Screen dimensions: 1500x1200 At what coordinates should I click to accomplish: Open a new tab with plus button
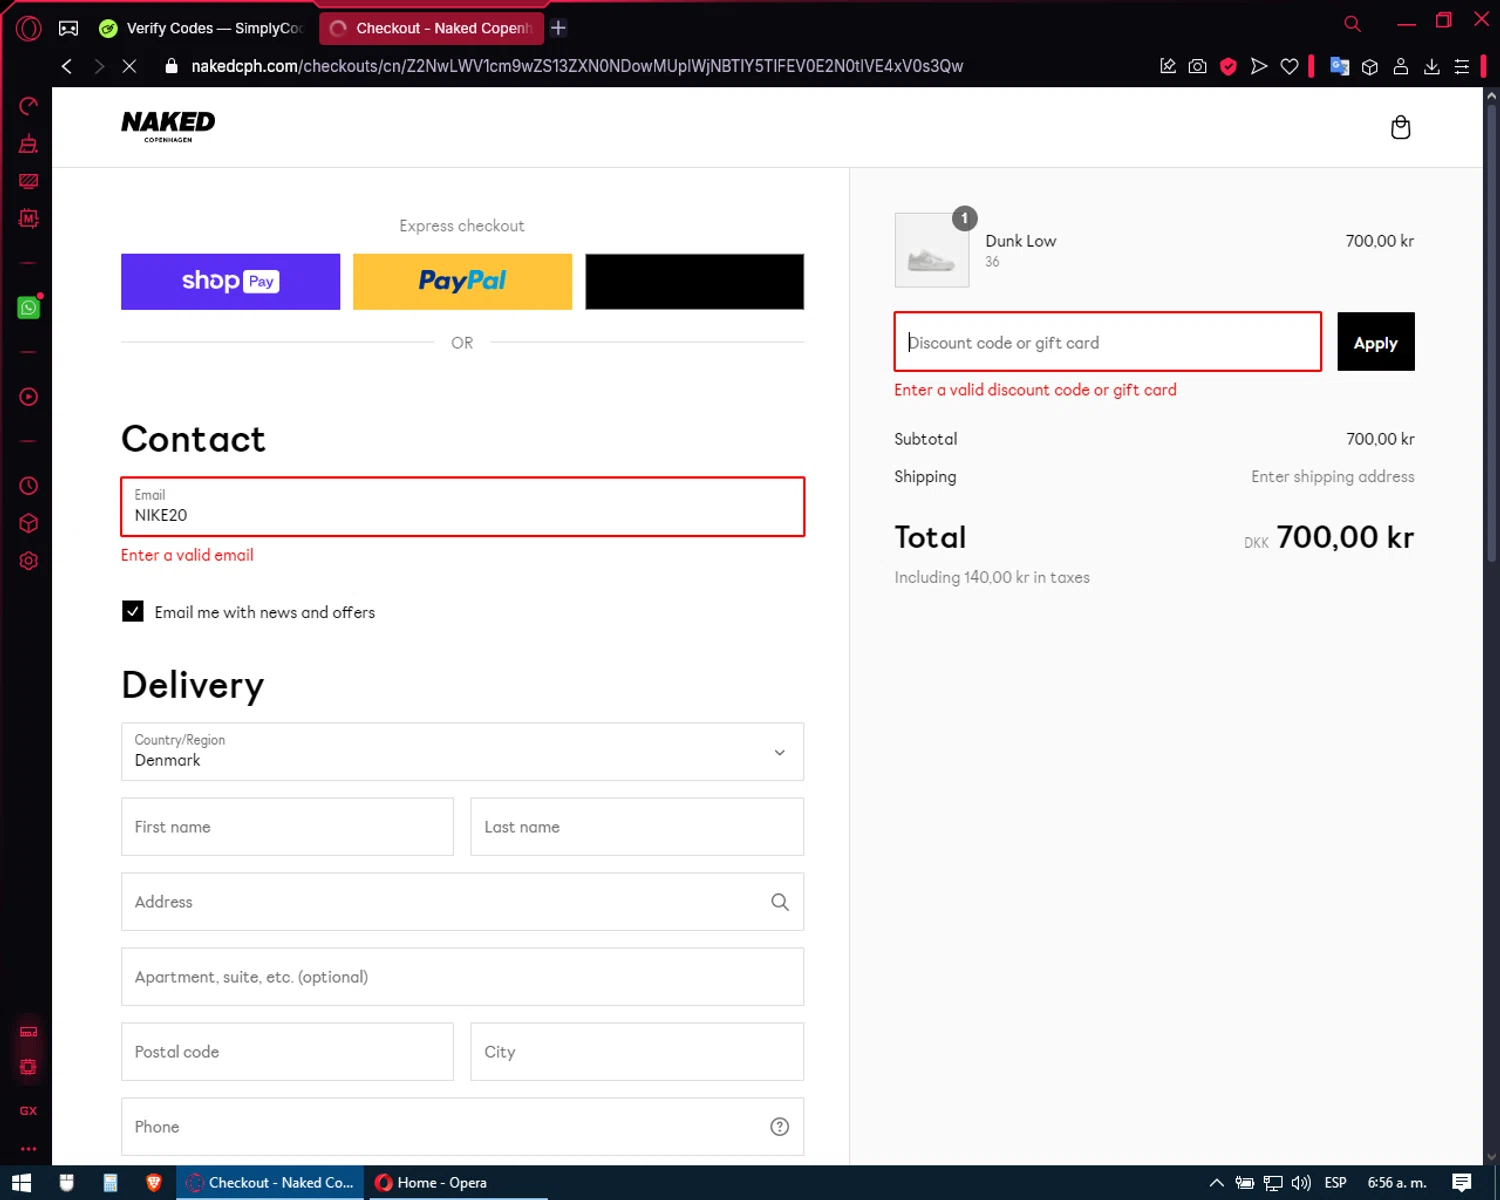[559, 28]
